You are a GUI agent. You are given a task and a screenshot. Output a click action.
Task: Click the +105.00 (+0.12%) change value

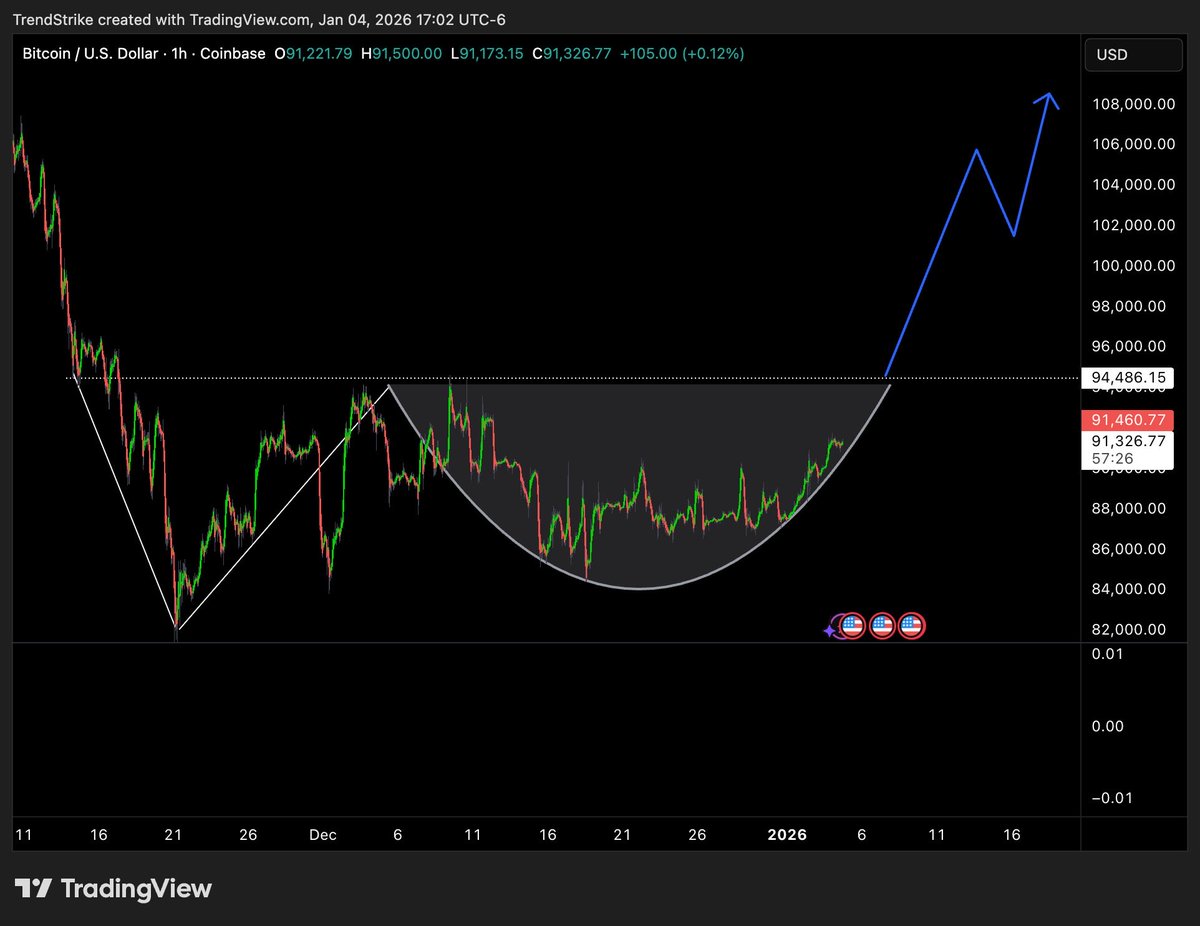[681, 54]
